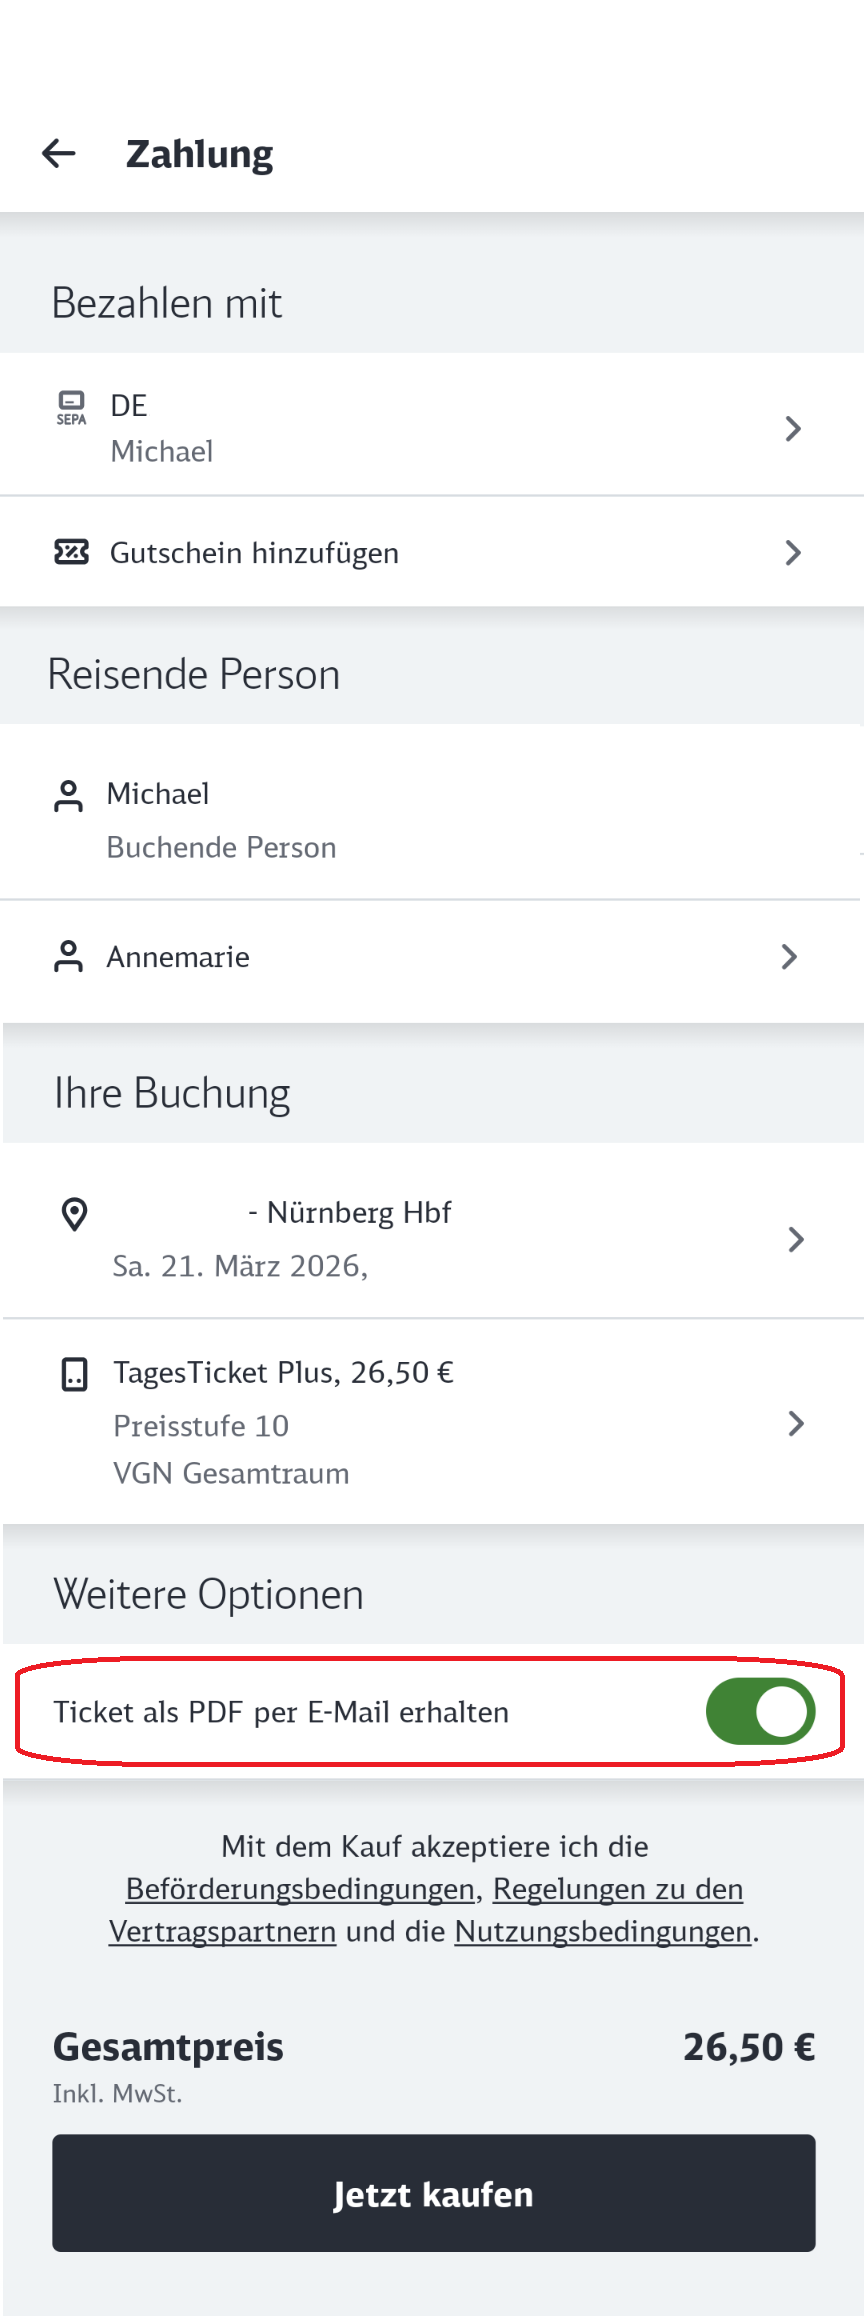Open Nürnberg Hbf trip details chevron

pos(796,1240)
